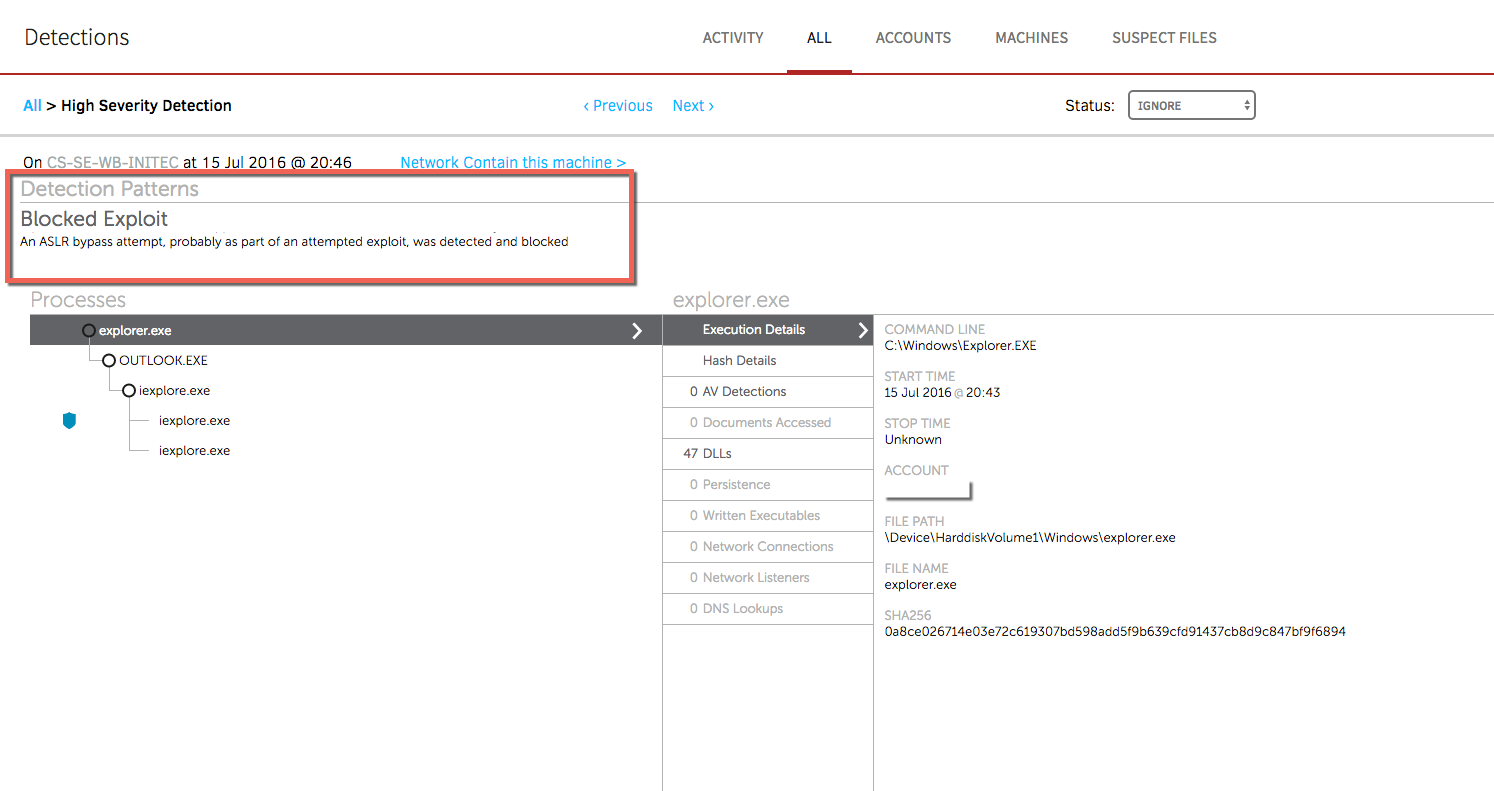Click the All breadcrumb link
This screenshot has height=791, width=1494.
point(33,106)
